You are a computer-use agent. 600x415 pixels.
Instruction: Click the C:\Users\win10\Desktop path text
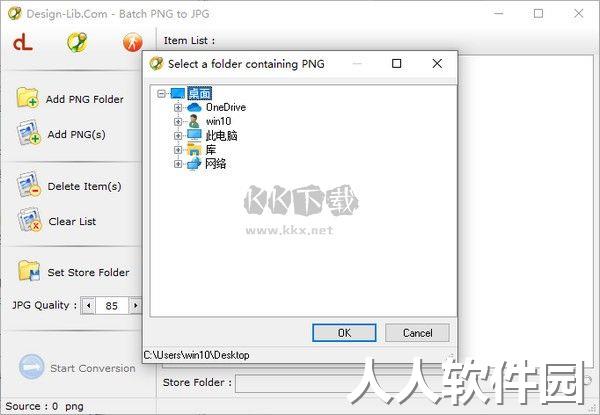coord(196,355)
